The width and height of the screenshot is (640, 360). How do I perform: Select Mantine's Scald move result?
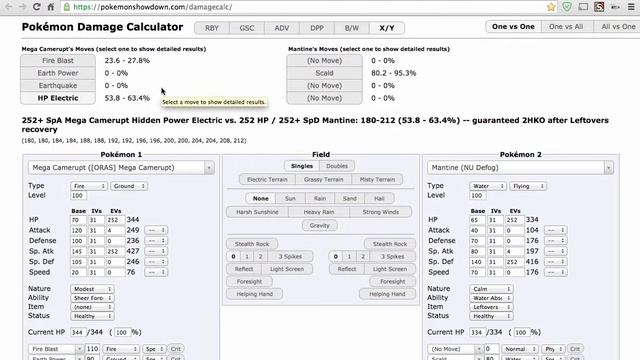pyautogui.click(x=324, y=73)
